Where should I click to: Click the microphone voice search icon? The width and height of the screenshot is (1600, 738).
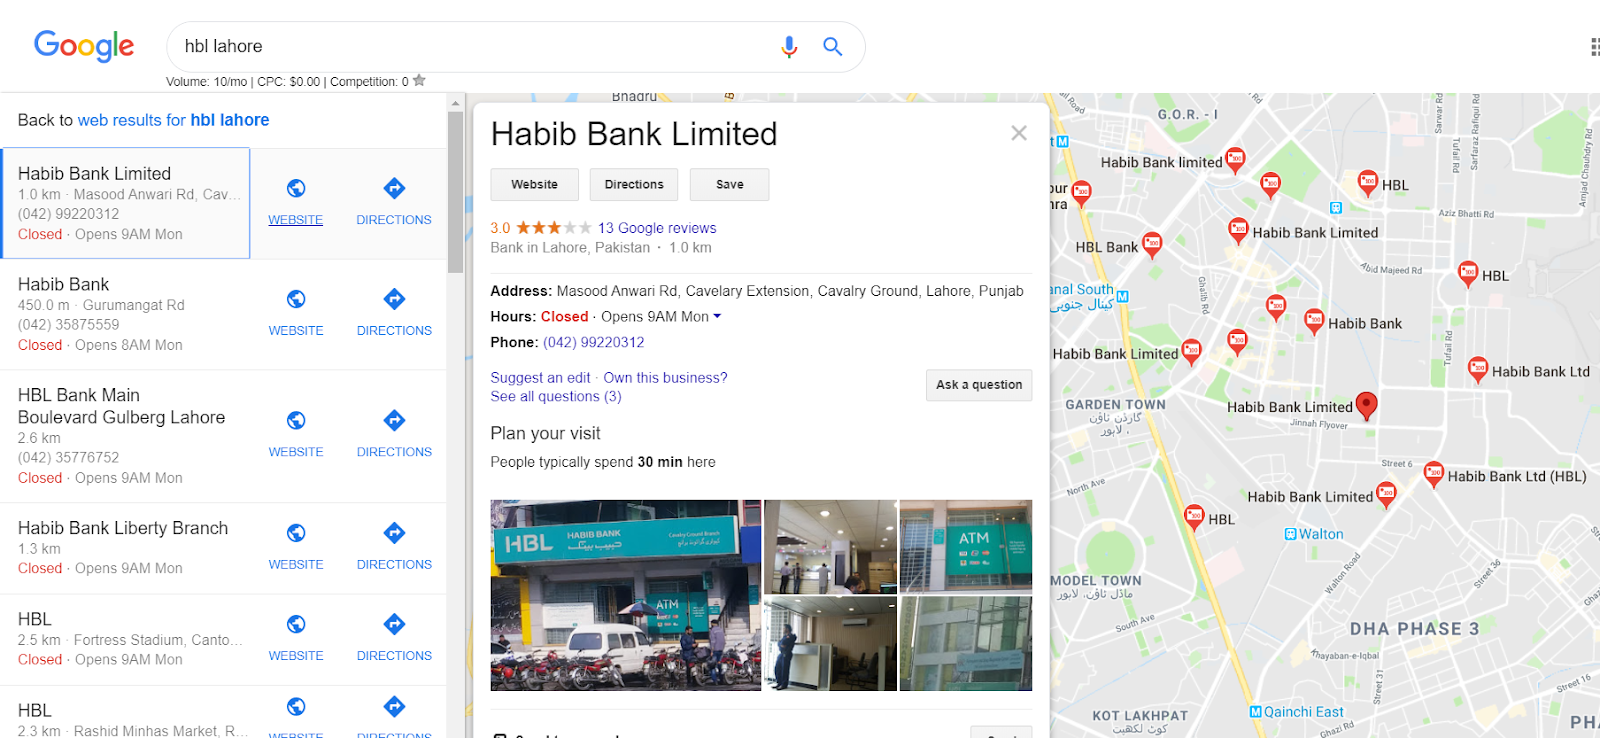(x=789, y=47)
